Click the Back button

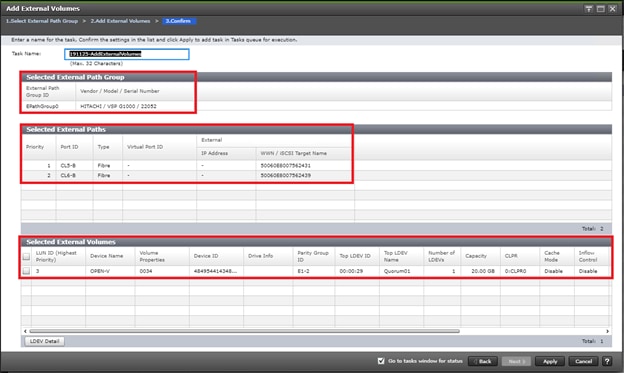[483, 361]
